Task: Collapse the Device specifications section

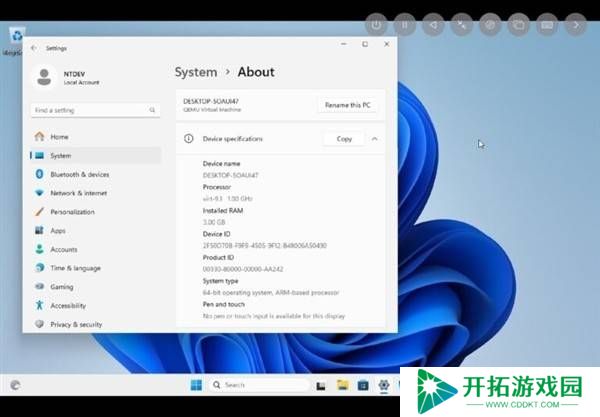Action: point(375,139)
